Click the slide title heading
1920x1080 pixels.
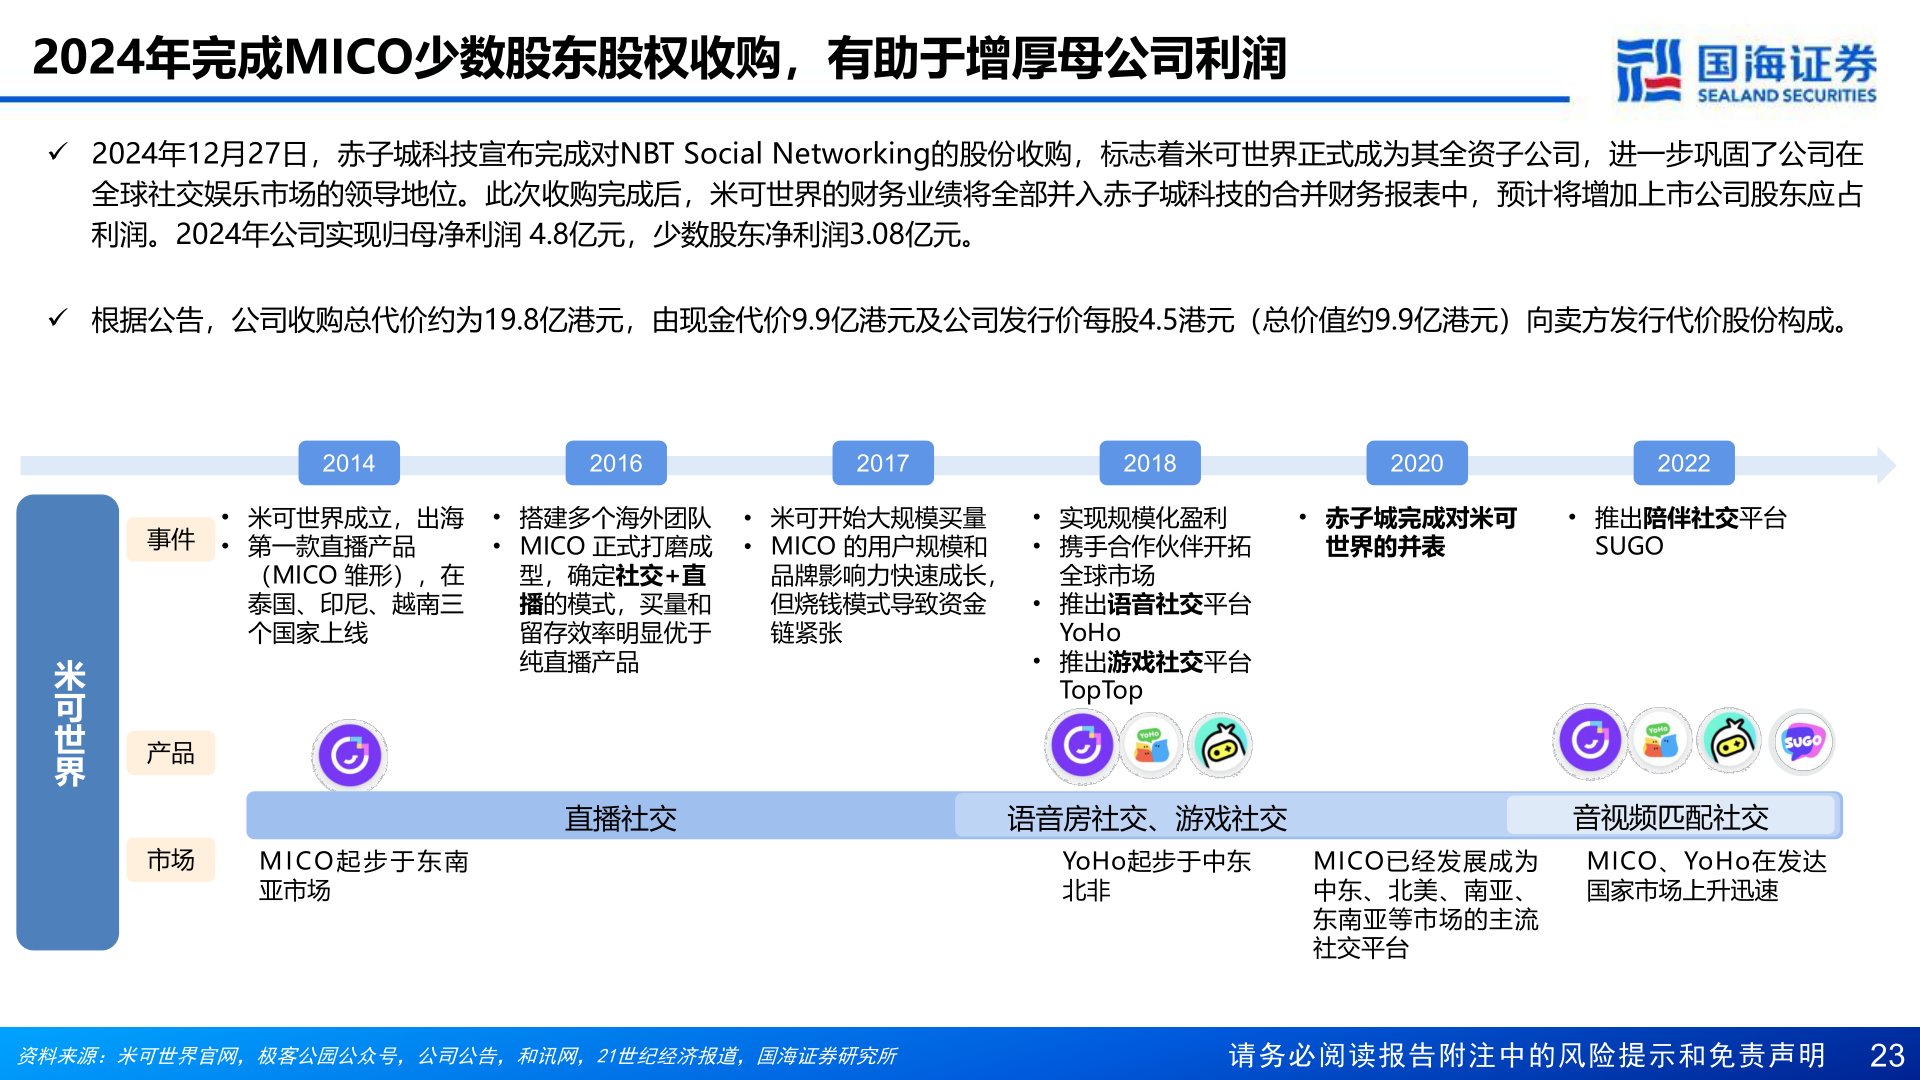tap(659, 57)
